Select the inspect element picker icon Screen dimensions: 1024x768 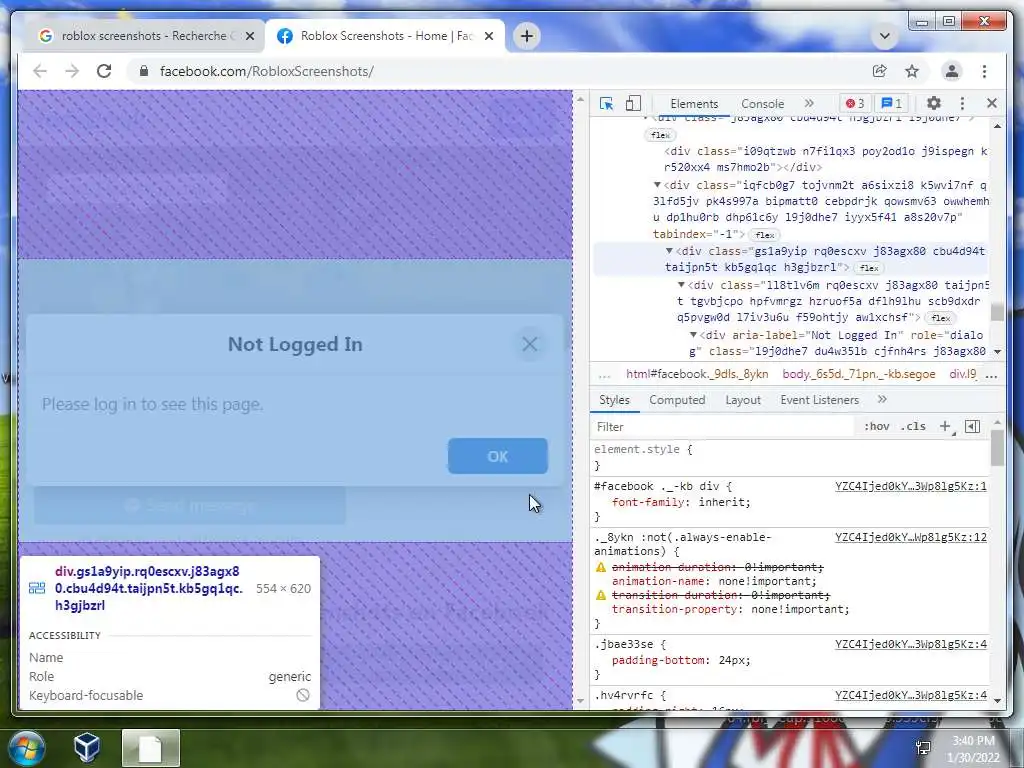pos(606,104)
